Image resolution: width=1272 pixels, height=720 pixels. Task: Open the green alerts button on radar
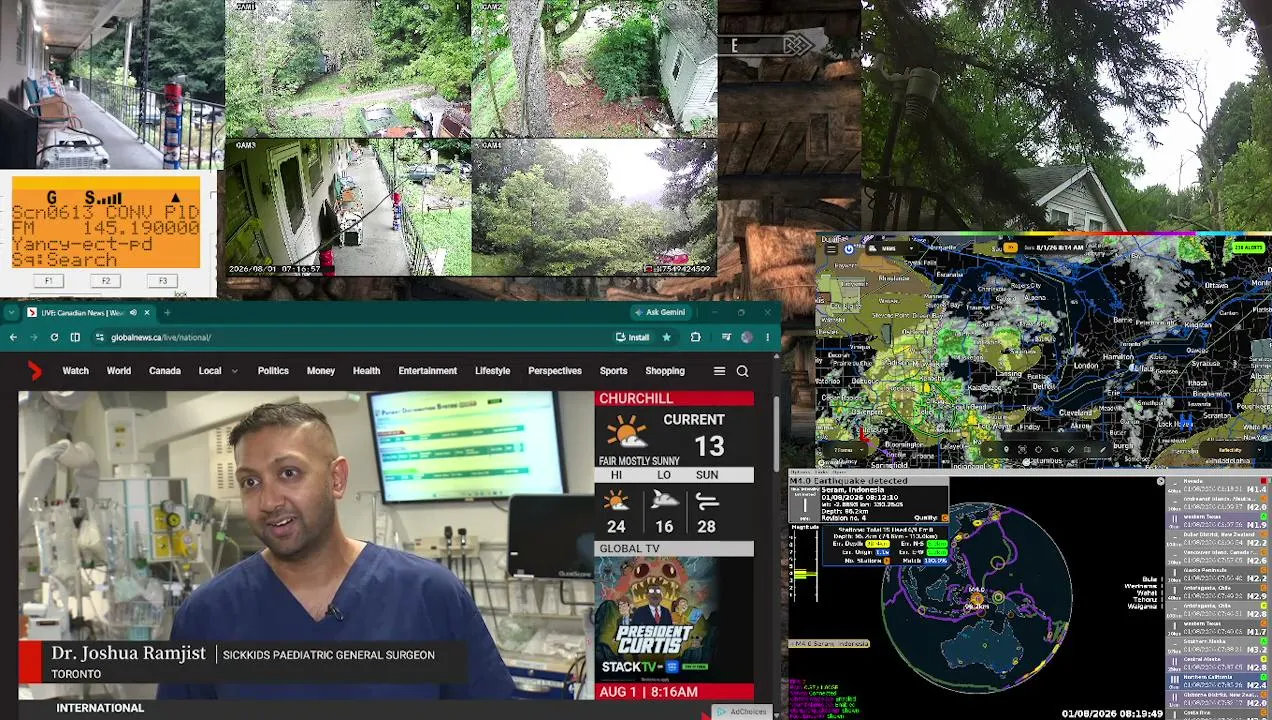coord(1249,247)
